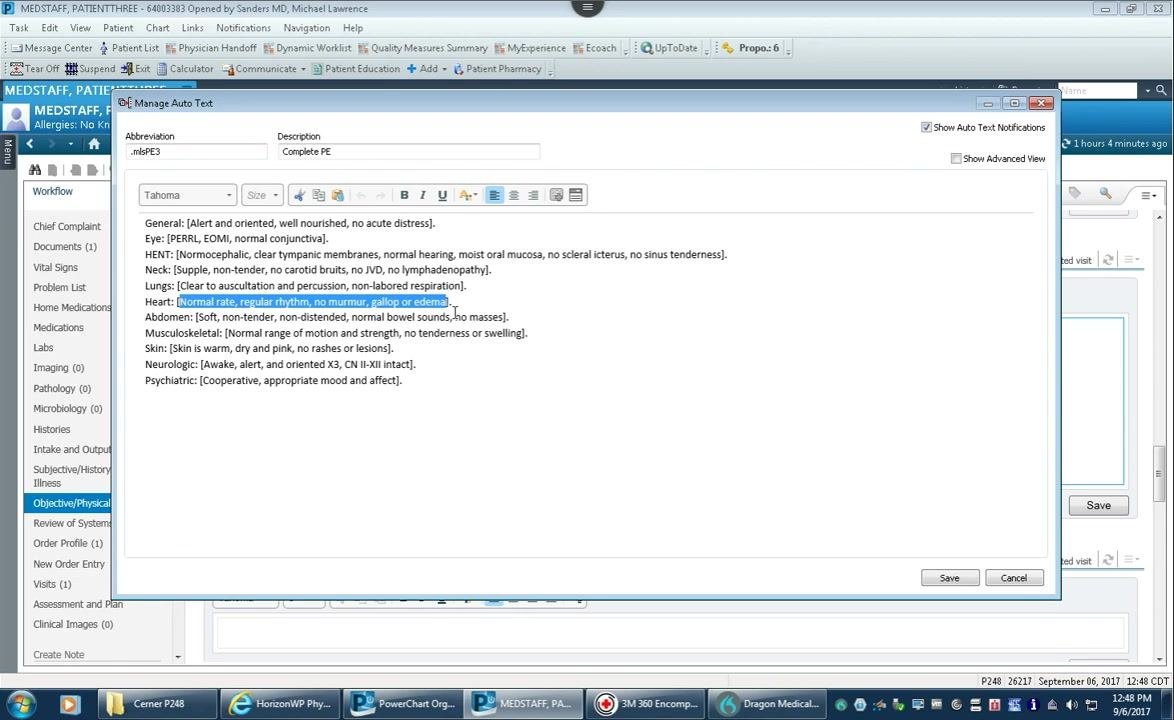Save the auto text in dialog

click(x=949, y=578)
